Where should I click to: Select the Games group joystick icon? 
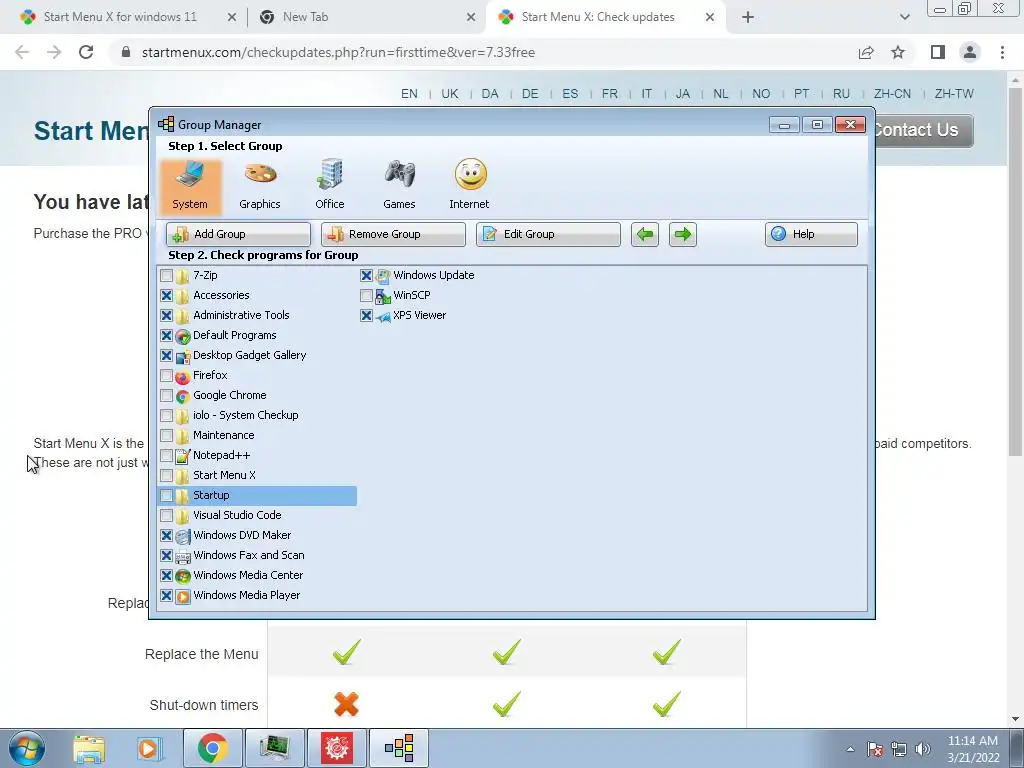pyautogui.click(x=399, y=174)
